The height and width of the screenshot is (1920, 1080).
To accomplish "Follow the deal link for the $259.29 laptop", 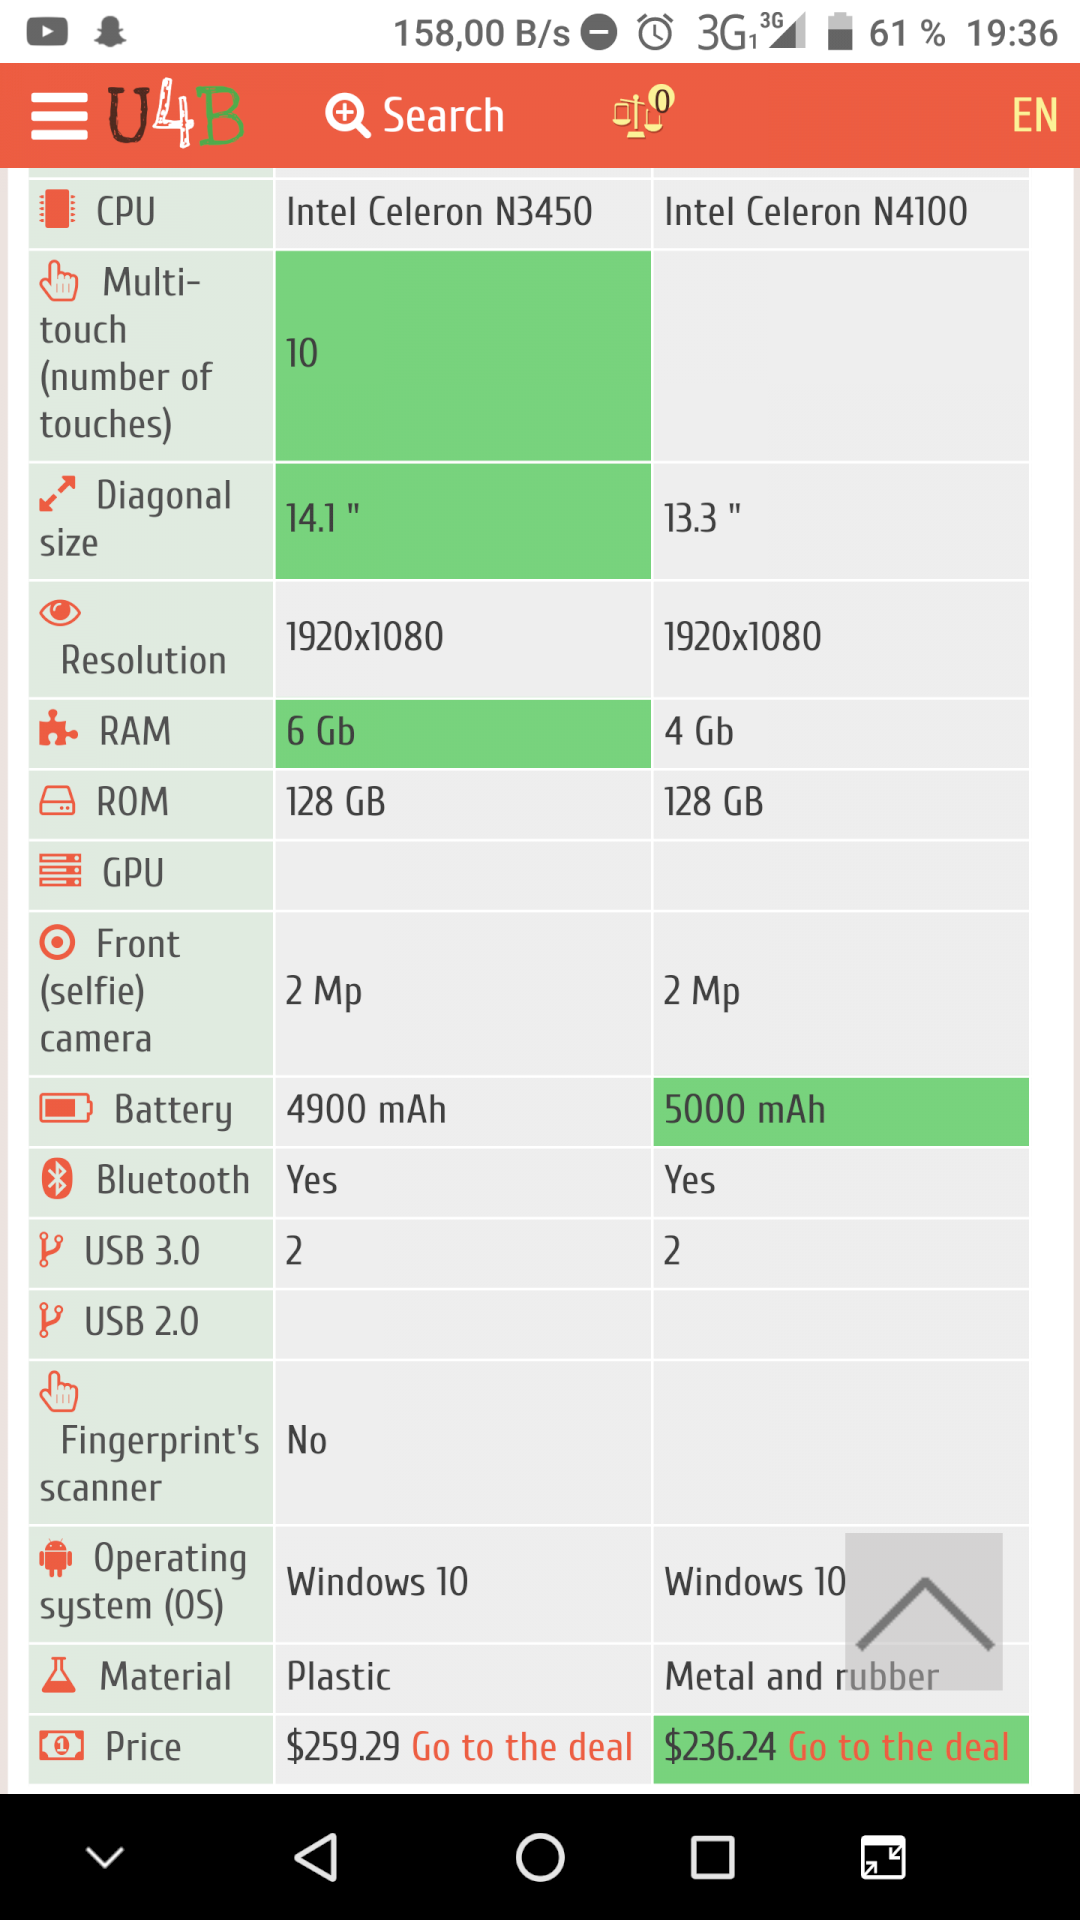I will (521, 1746).
